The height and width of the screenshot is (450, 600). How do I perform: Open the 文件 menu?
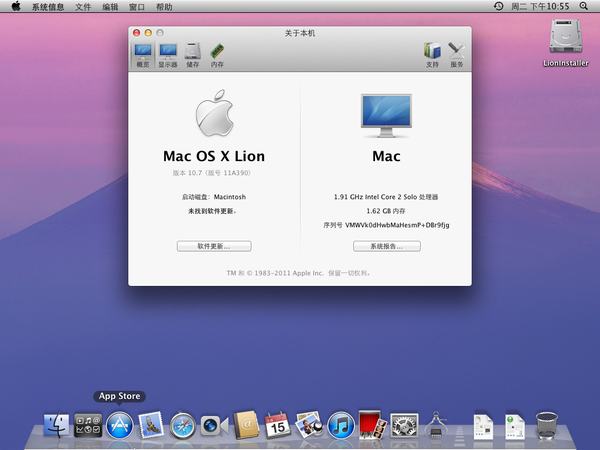click(x=83, y=6)
